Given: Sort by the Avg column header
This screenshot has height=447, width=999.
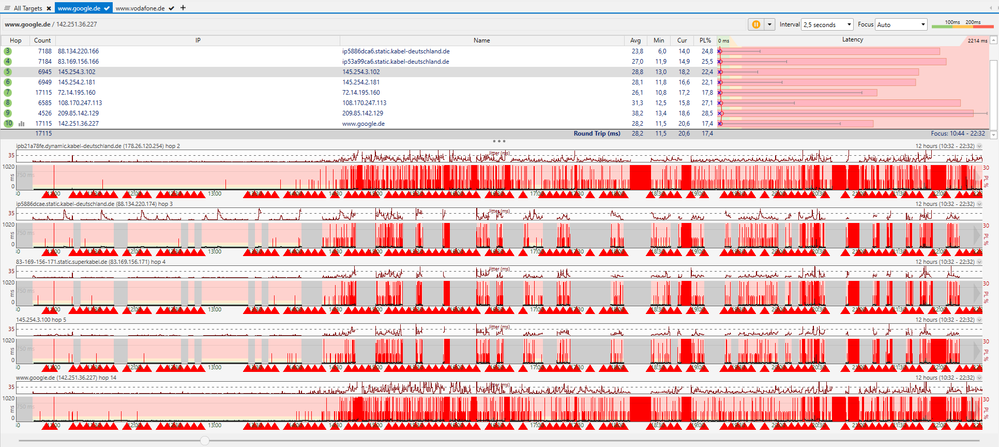Looking at the screenshot, I should click(636, 40).
